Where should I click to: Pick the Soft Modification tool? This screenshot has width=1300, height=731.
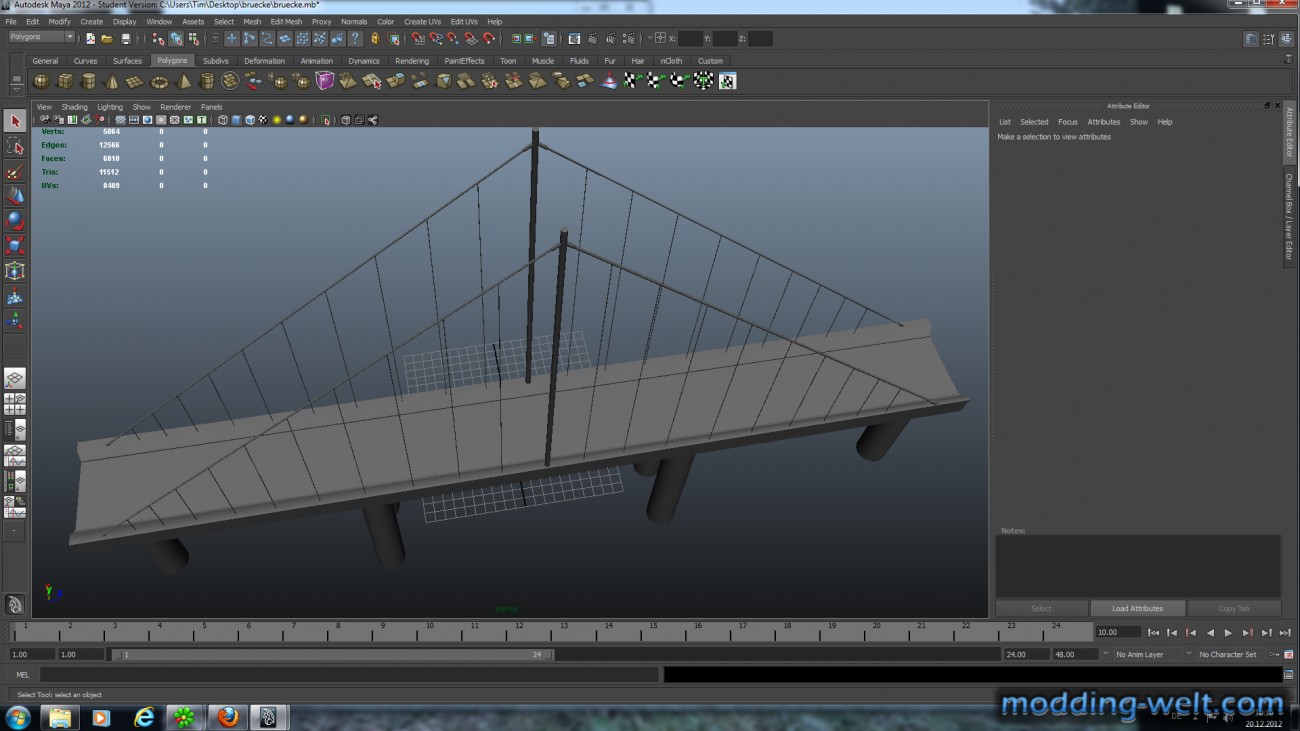click(x=15, y=296)
